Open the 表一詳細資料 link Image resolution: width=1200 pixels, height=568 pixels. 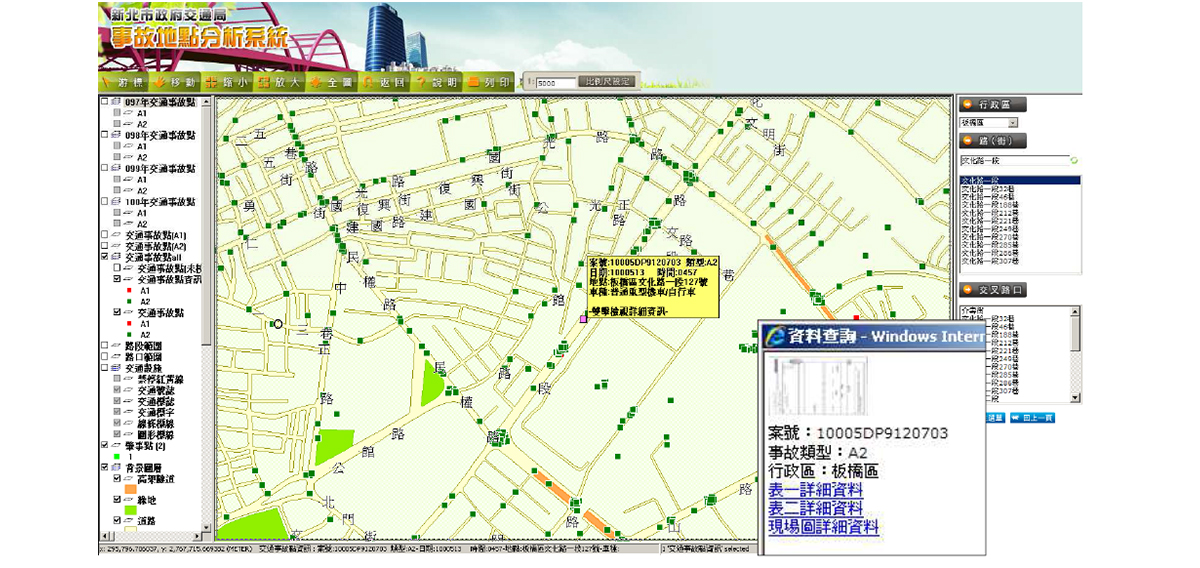click(x=815, y=490)
